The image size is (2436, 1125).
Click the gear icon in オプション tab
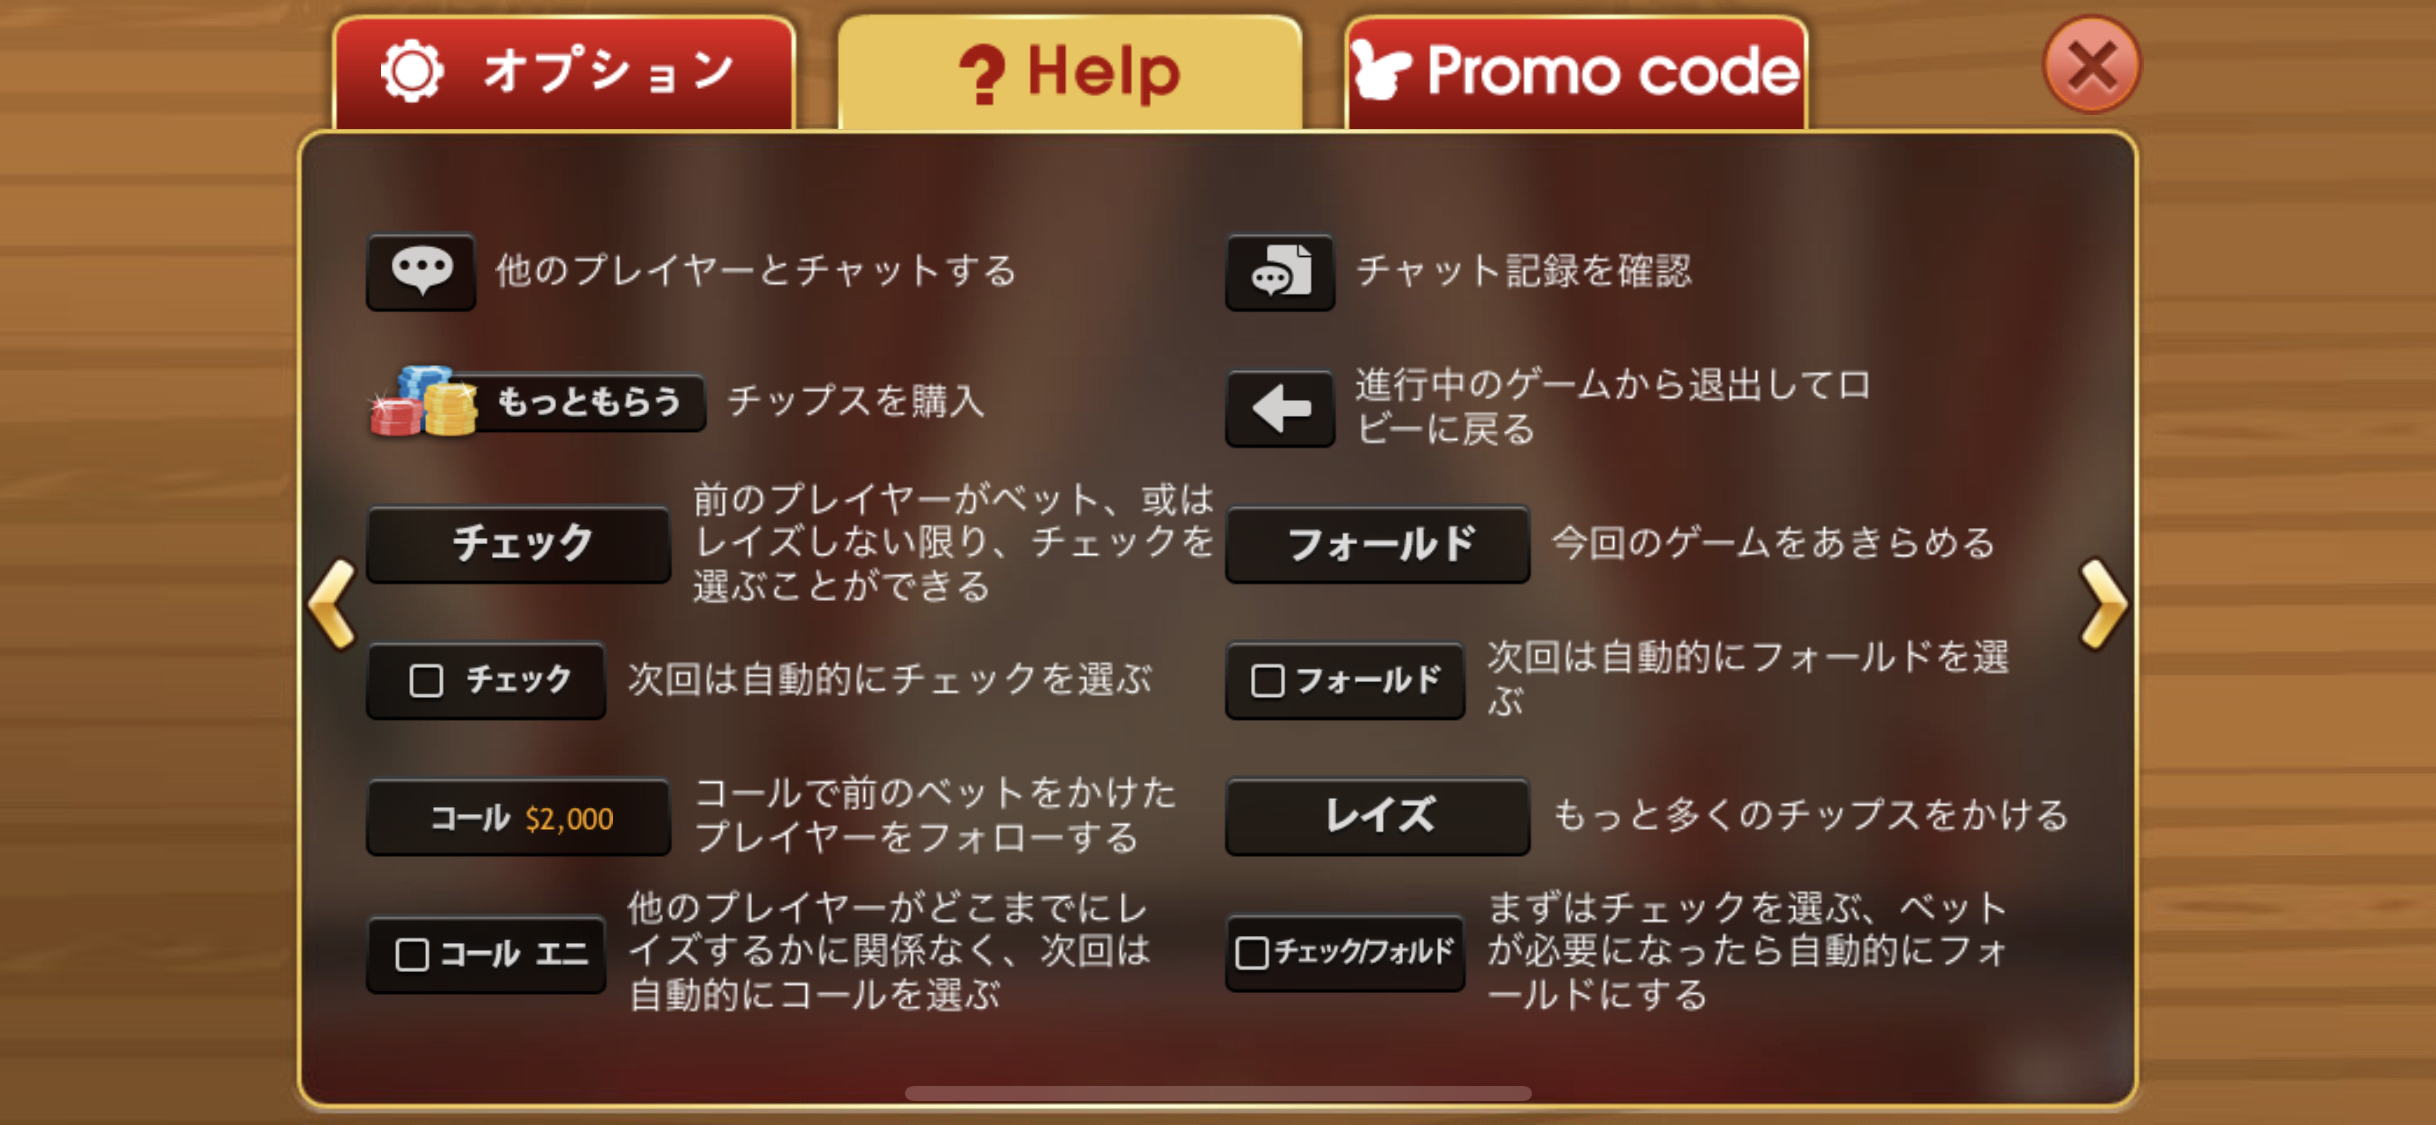pyautogui.click(x=412, y=71)
